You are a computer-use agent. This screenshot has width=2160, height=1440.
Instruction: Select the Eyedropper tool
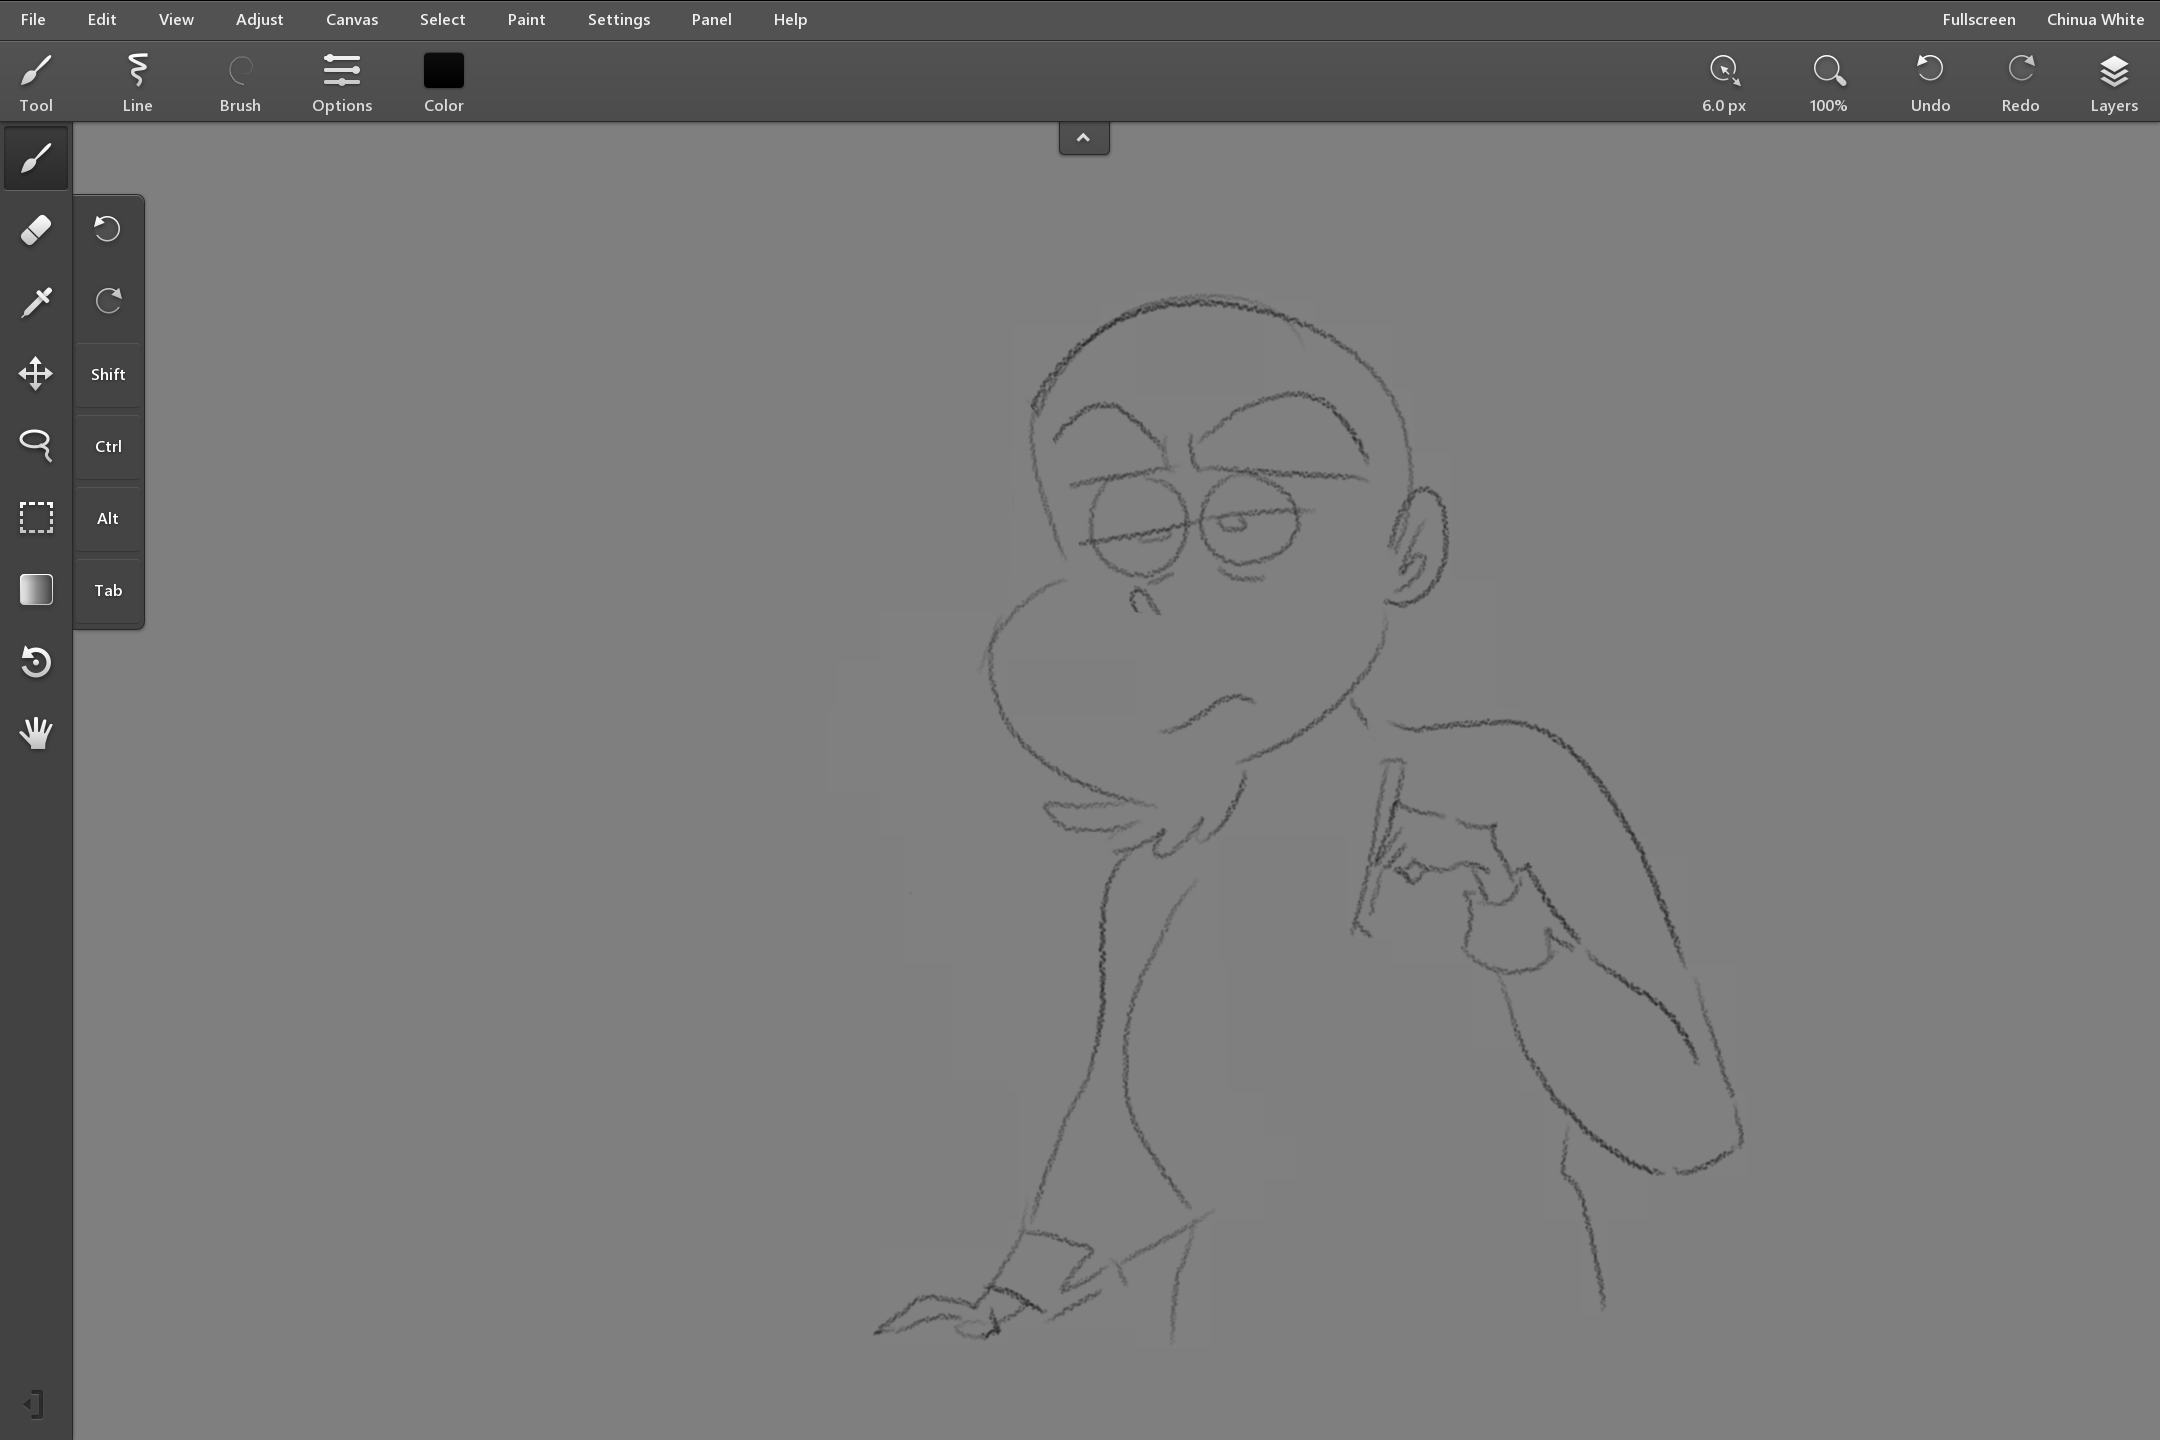click(36, 302)
